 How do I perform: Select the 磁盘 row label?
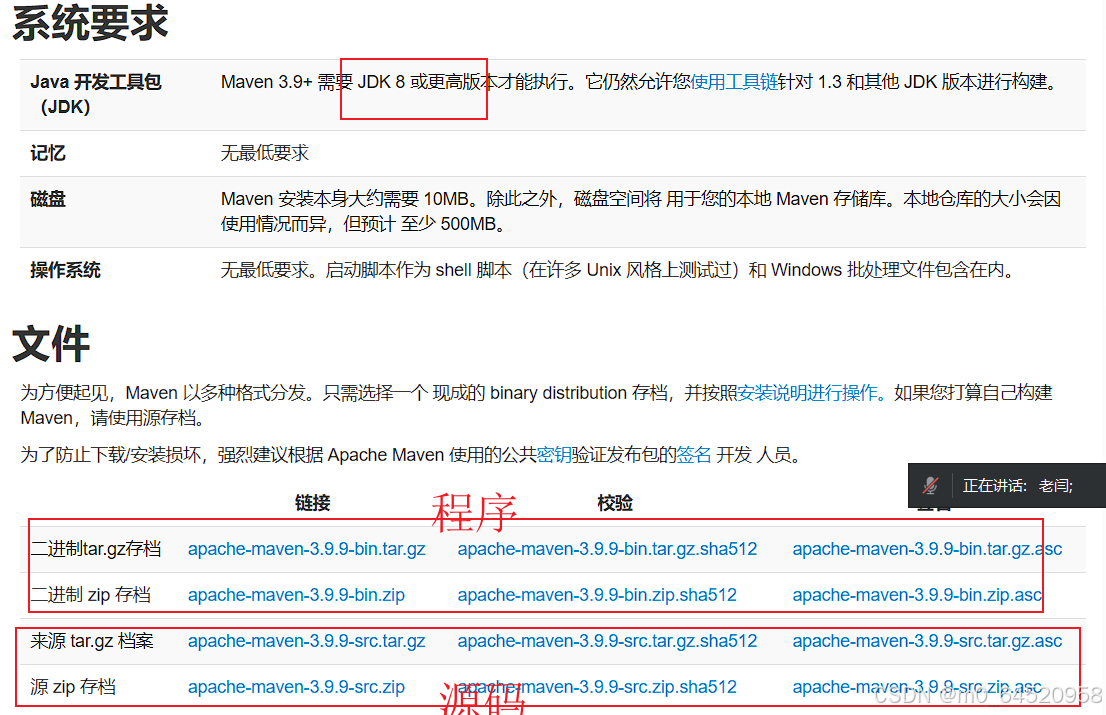click(48, 199)
